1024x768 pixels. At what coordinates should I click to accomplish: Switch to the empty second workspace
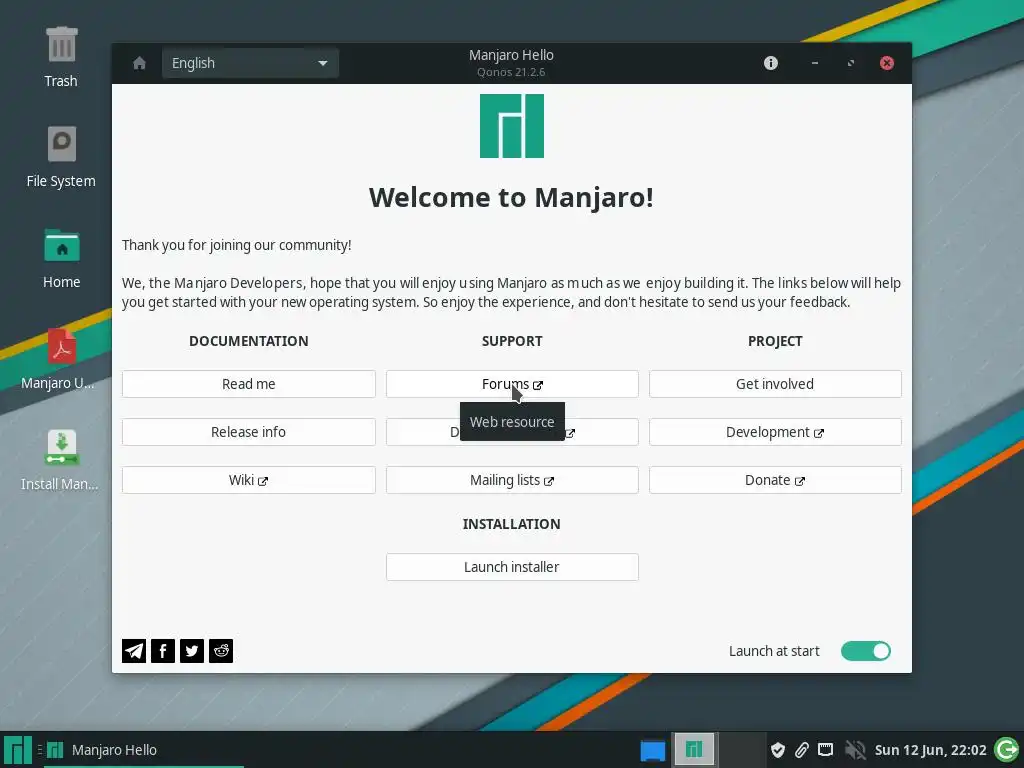(x=741, y=750)
